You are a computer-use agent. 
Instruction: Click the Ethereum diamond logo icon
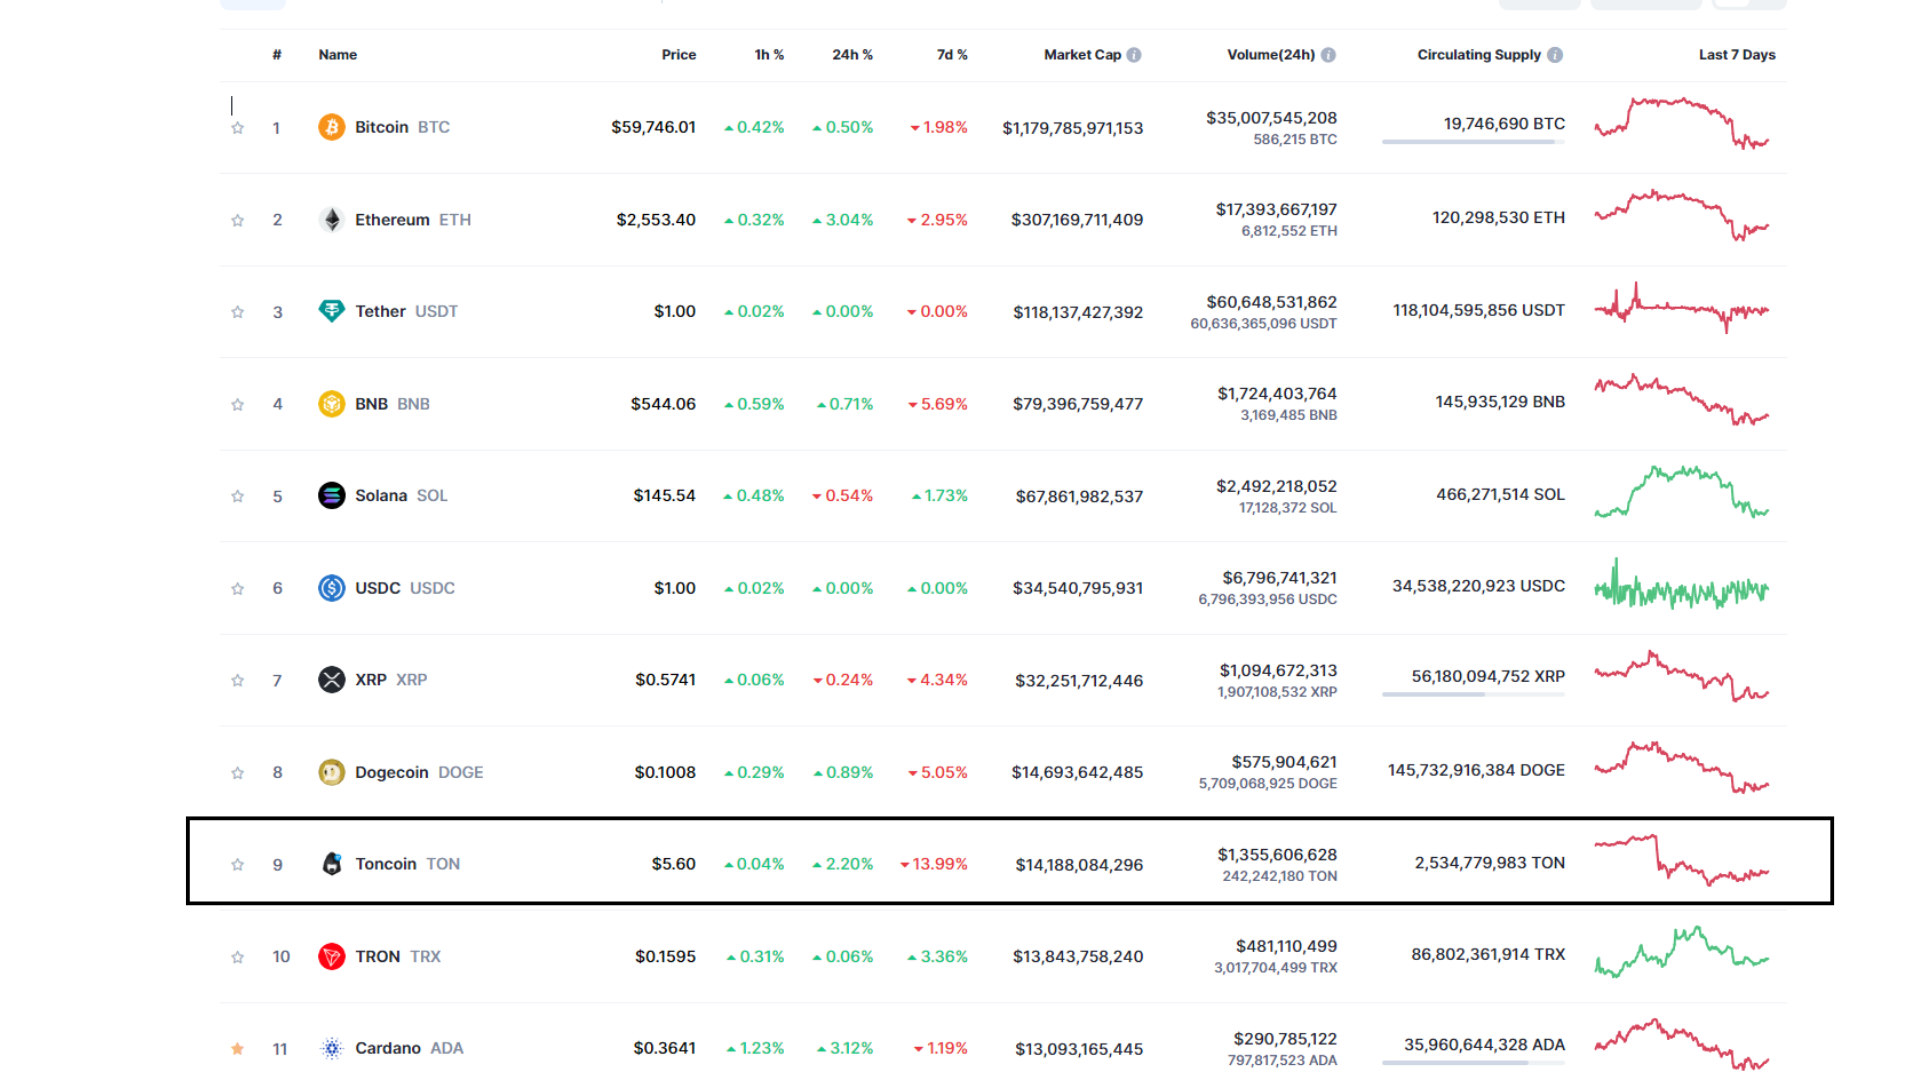[331, 219]
